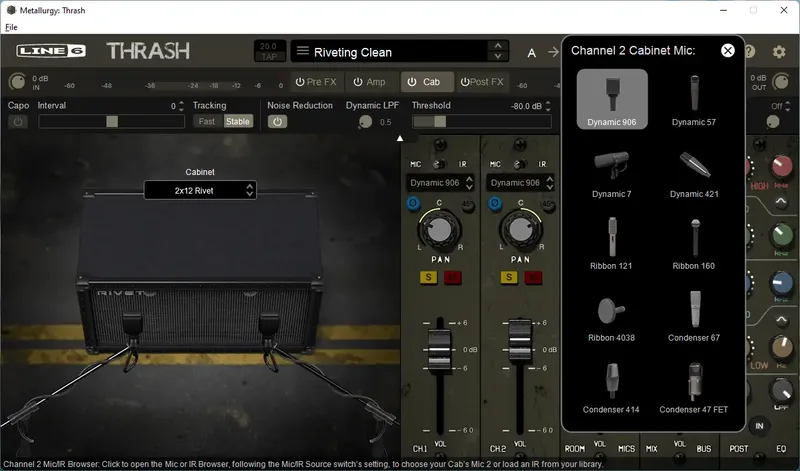Screen dimensions: 800x471
Task: Solo channel 1
Action: coord(428,277)
